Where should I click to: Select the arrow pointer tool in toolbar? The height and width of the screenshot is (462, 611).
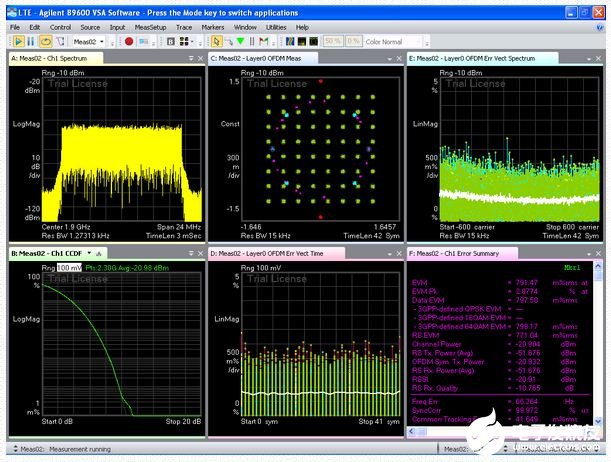coord(218,41)
